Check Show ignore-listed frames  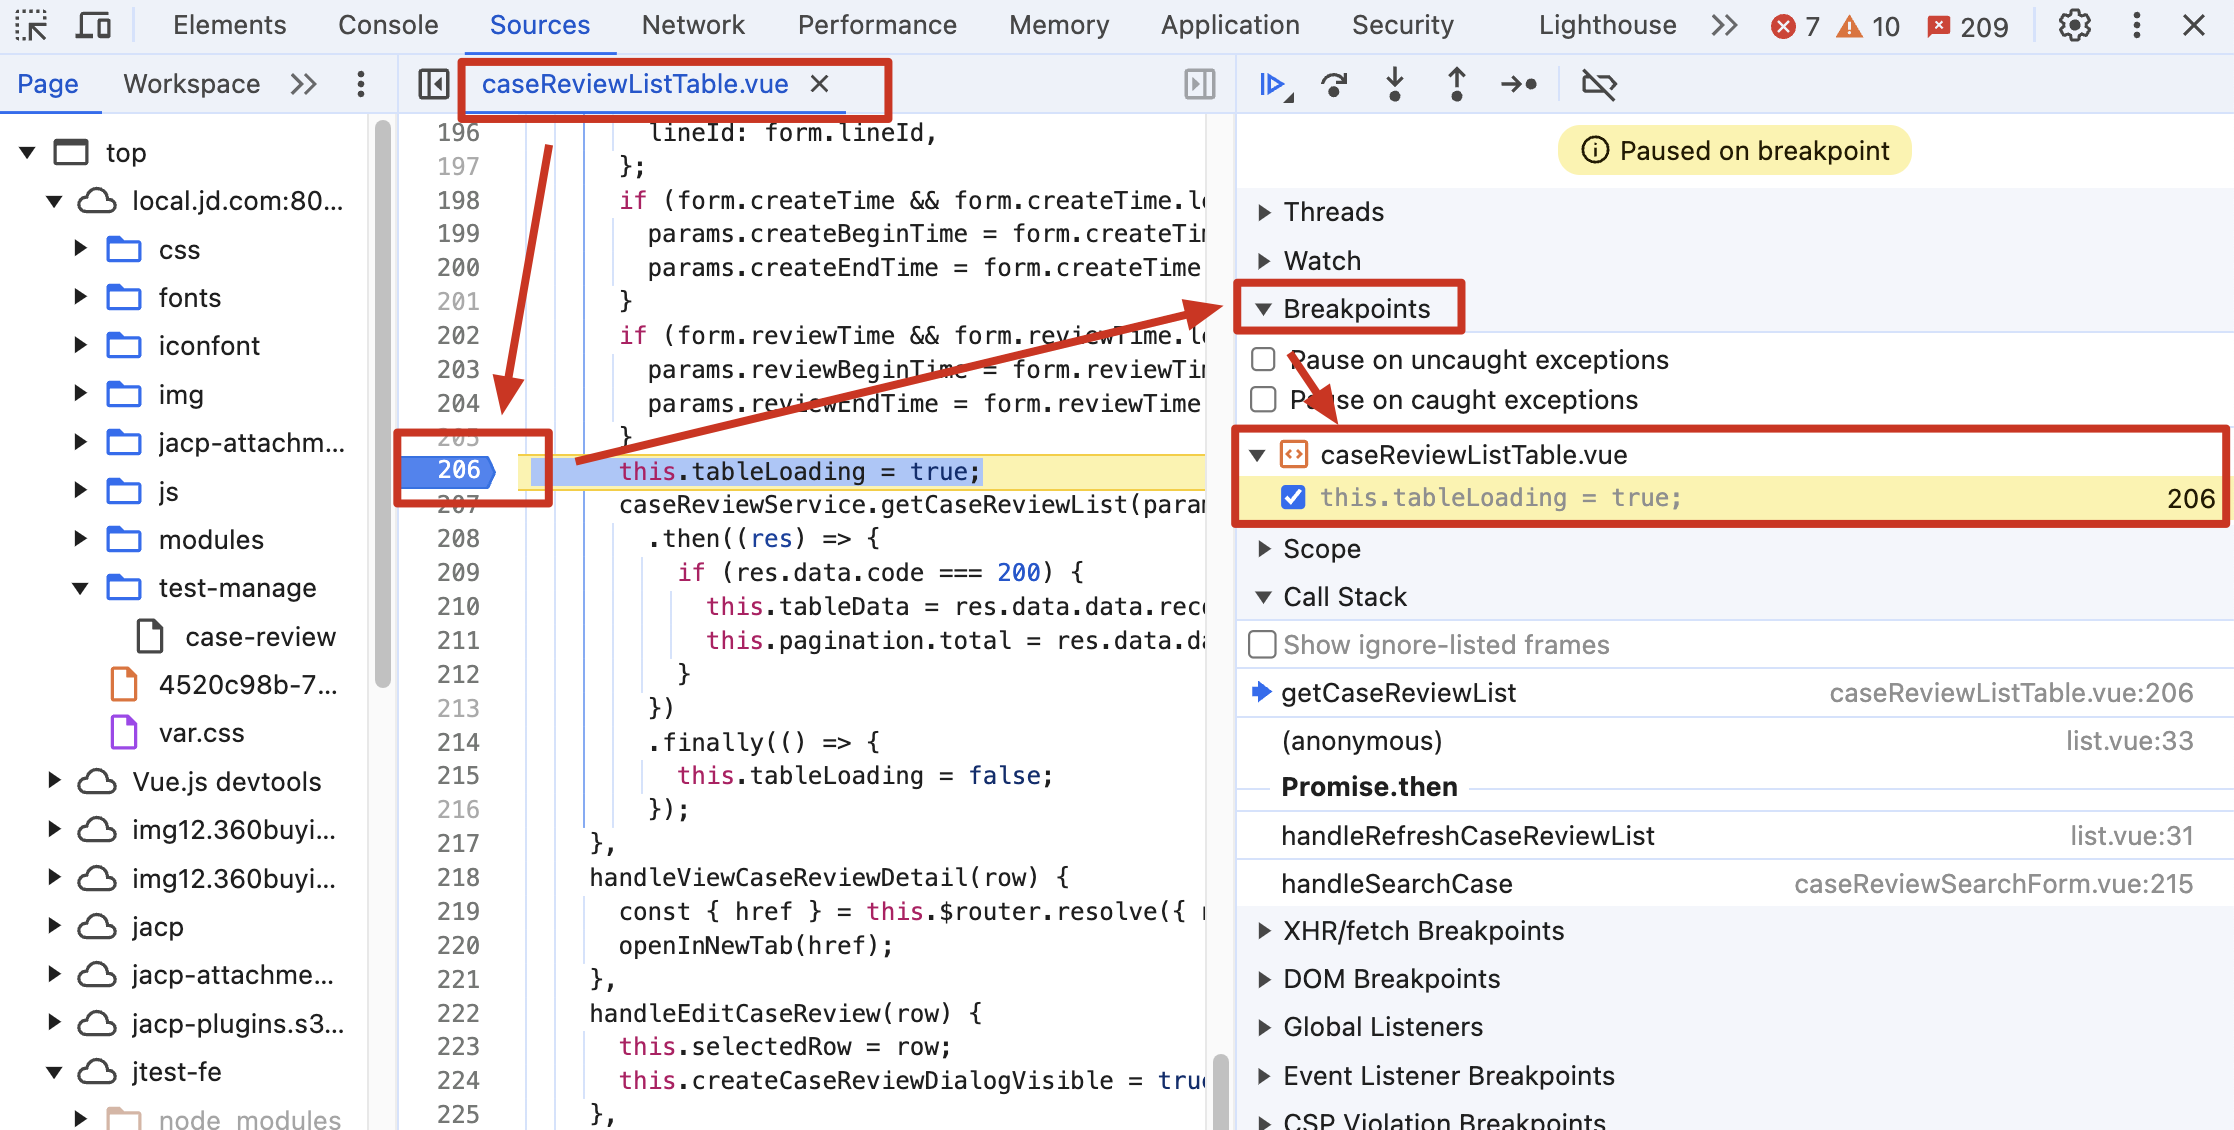1263,645
